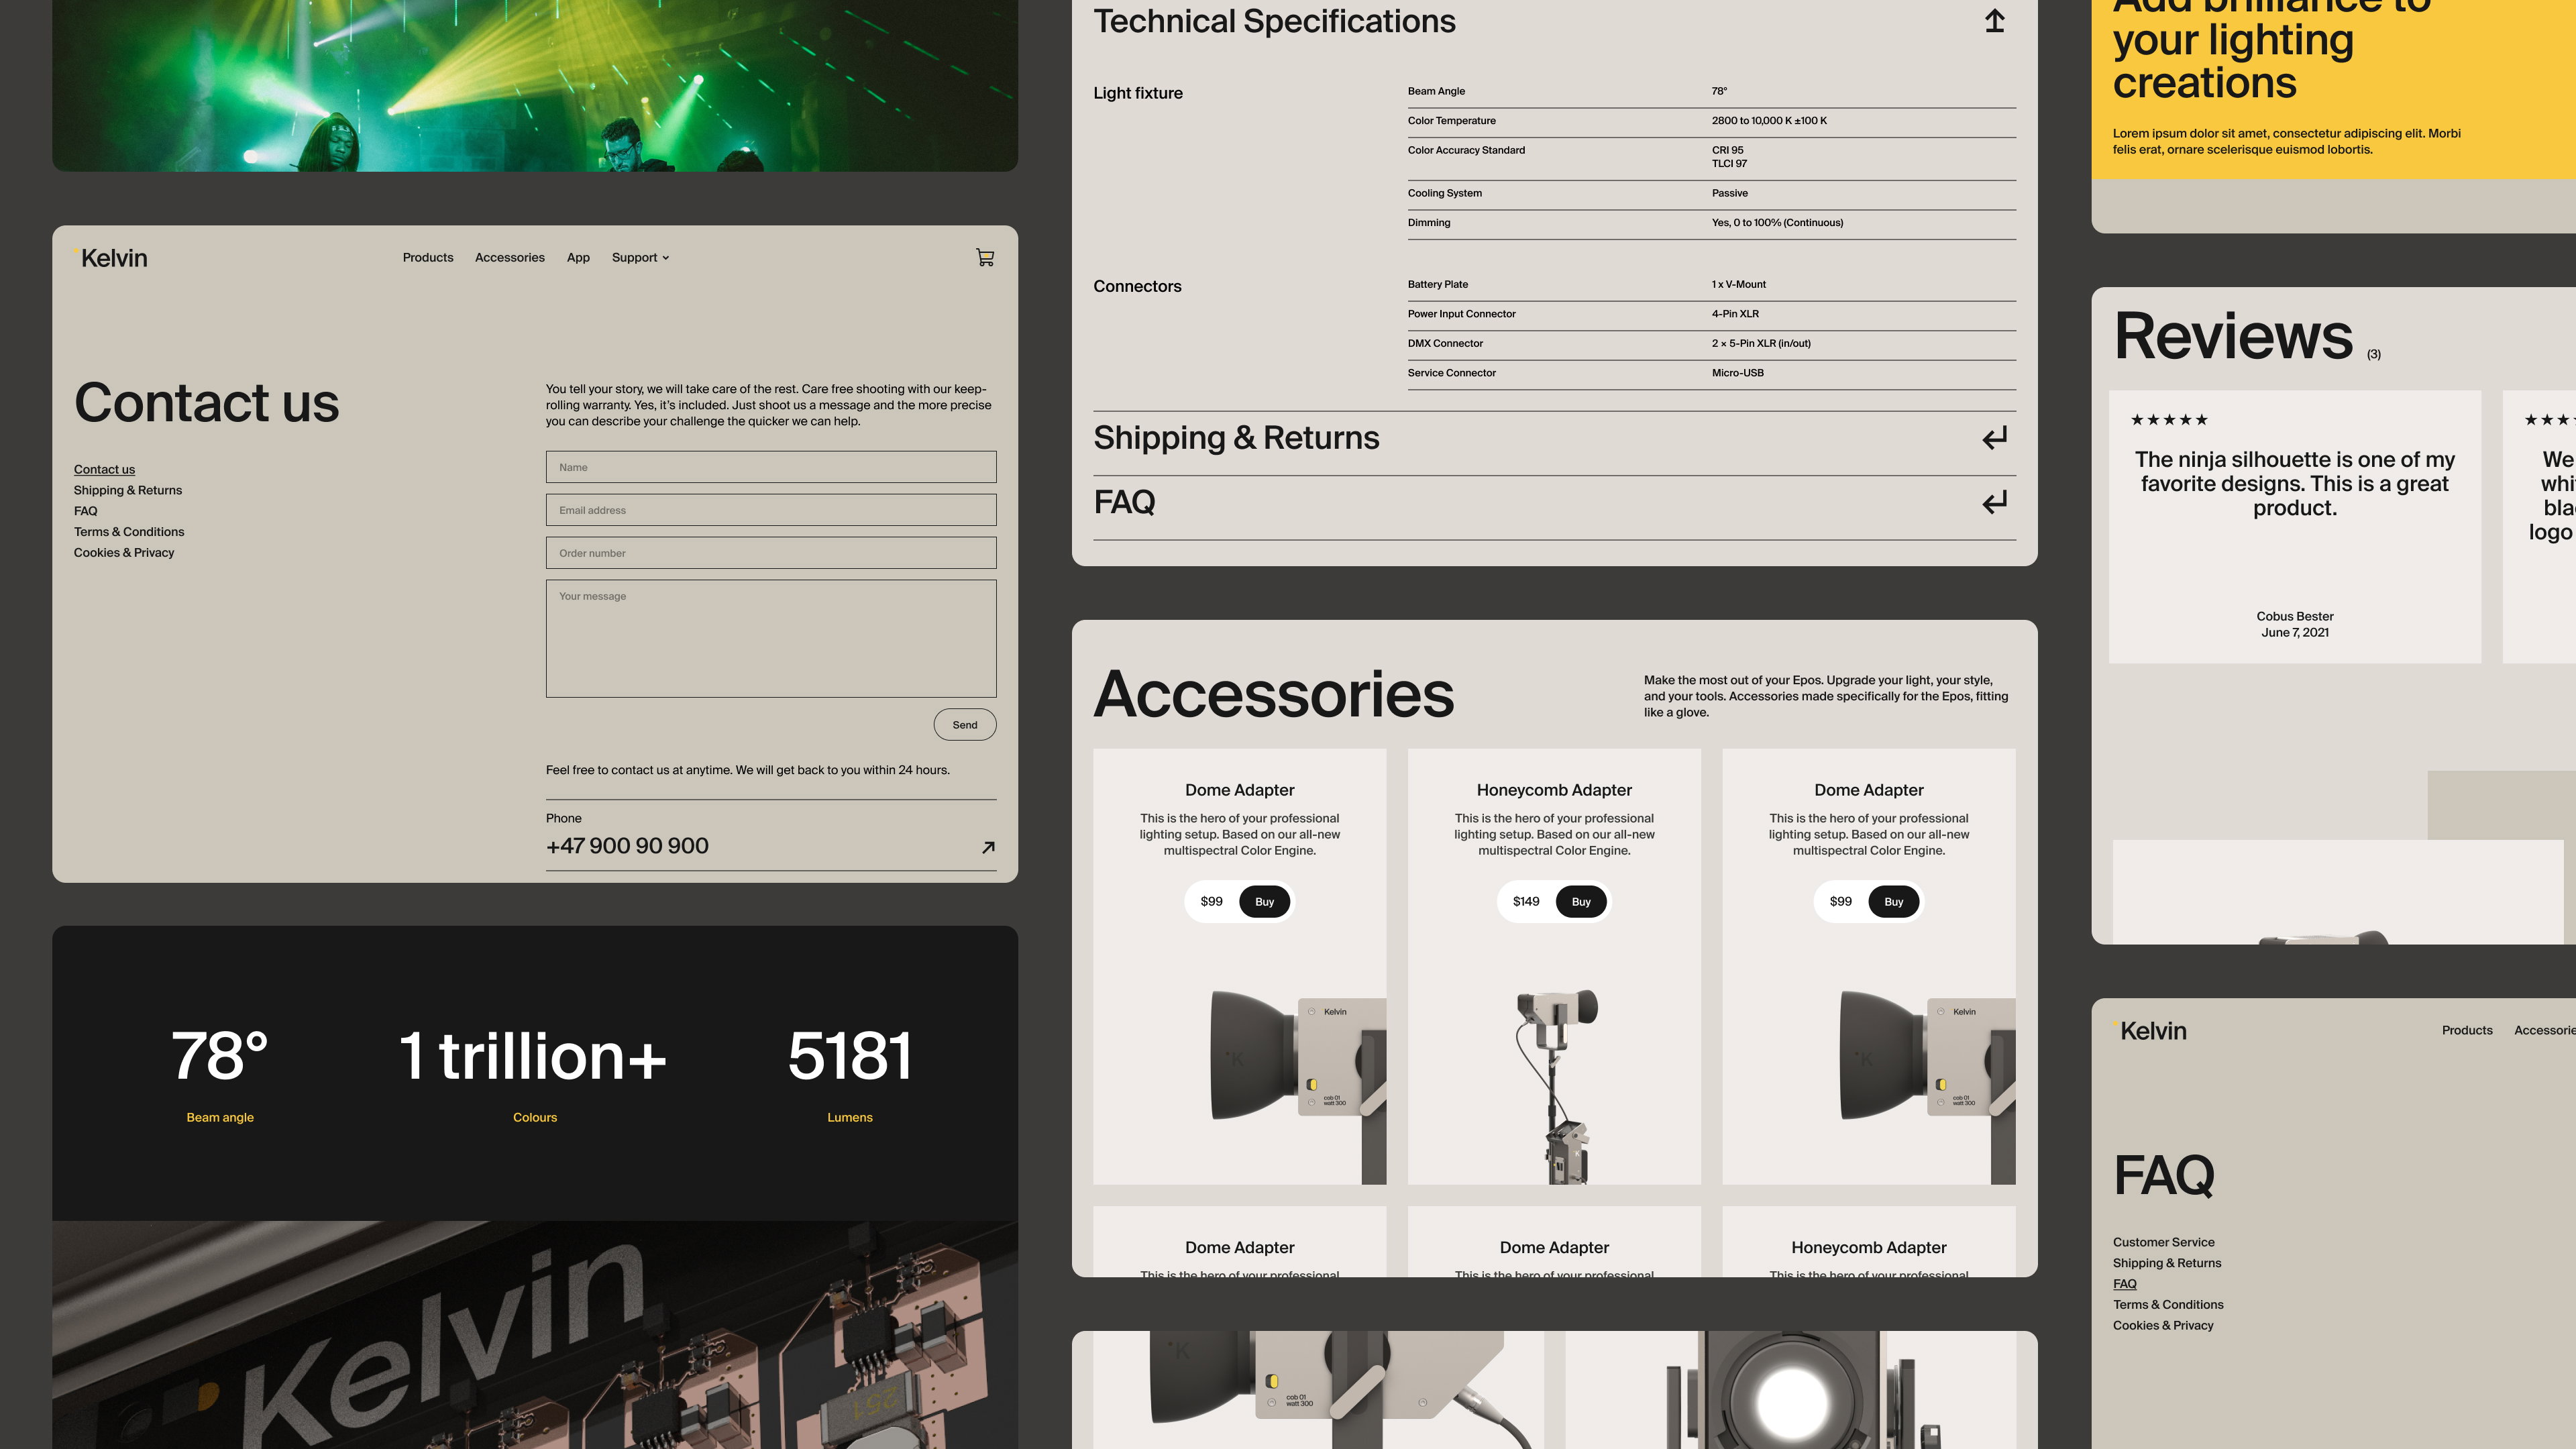Click the phone number arrow icon

(x=988, y=847)
